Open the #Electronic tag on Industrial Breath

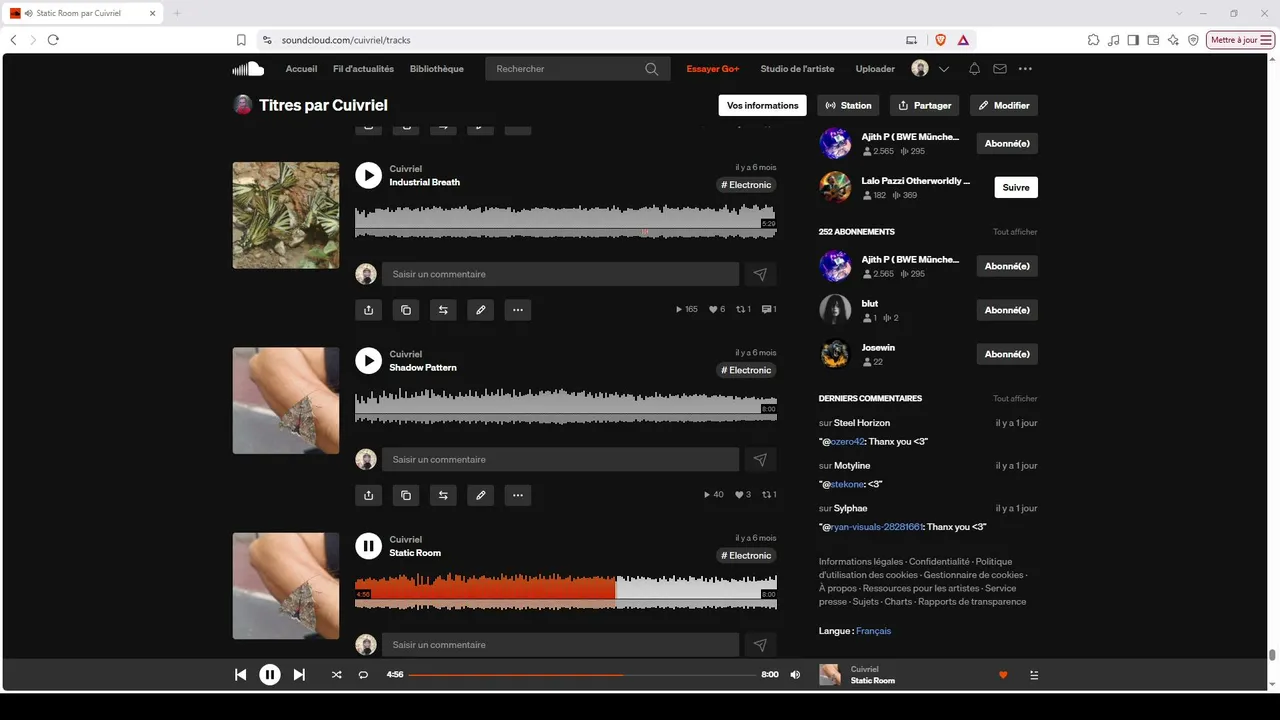(x=747, y=185)
